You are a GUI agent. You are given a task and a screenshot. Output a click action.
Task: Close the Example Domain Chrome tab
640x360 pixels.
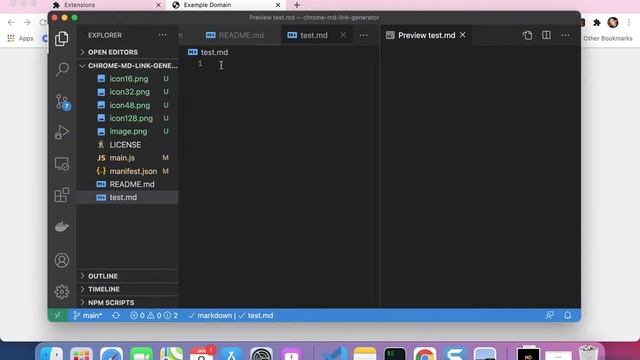pos(278,5)
